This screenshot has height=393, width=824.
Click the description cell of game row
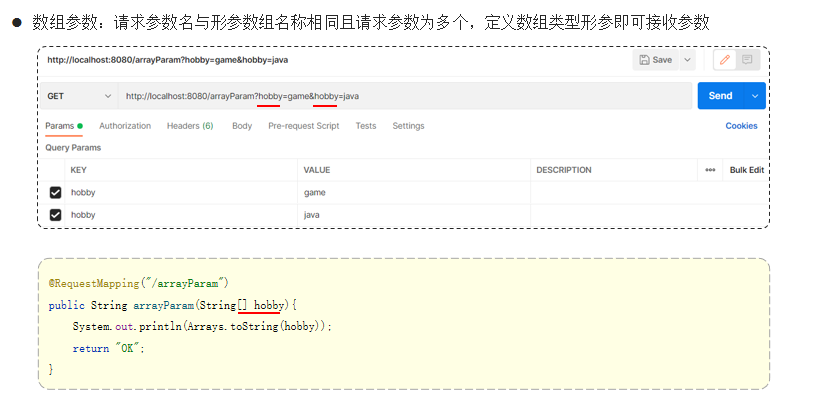coord(649,193)
